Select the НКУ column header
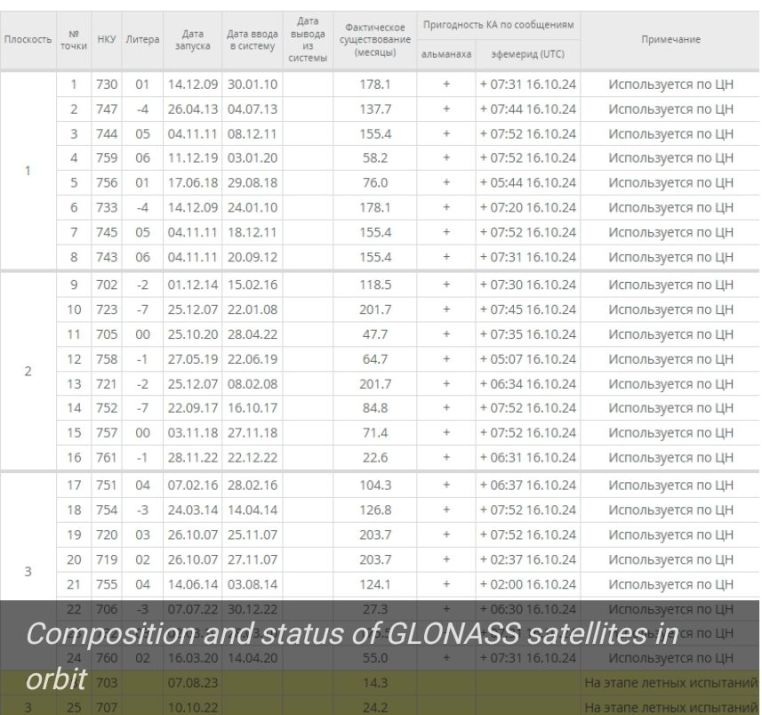 (106, 39)
